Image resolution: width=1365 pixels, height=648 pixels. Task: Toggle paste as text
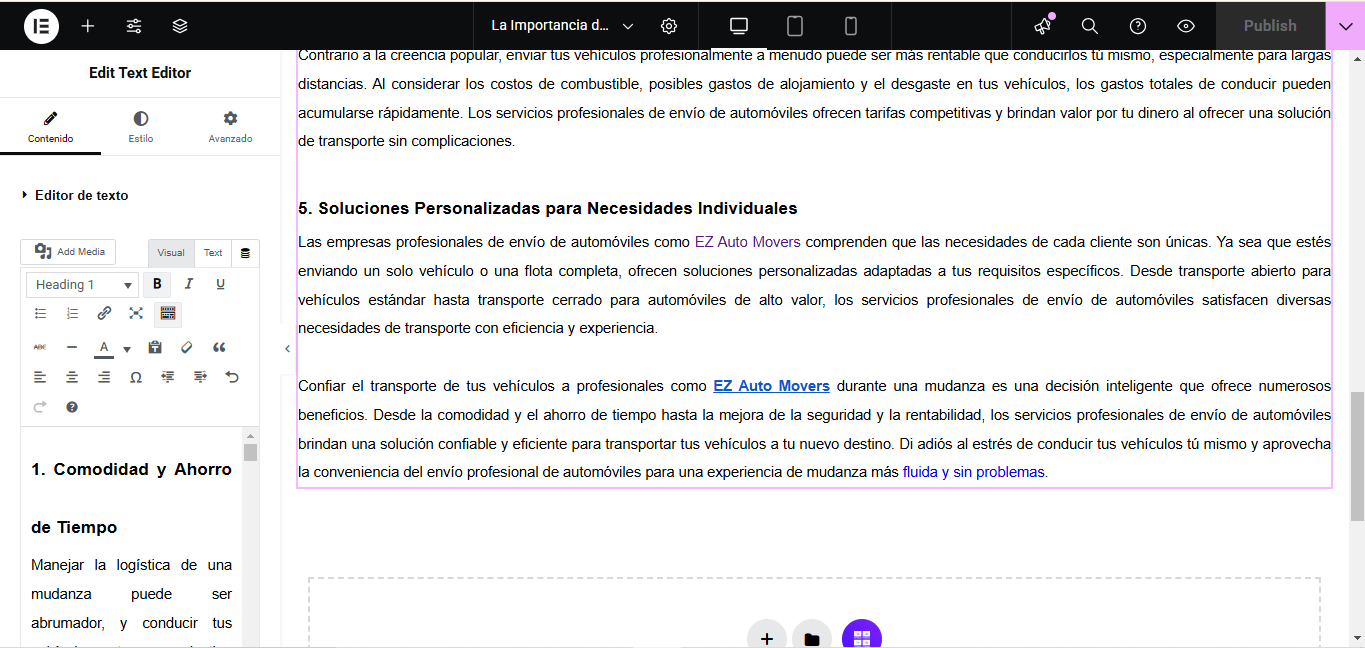pos(155,347)
